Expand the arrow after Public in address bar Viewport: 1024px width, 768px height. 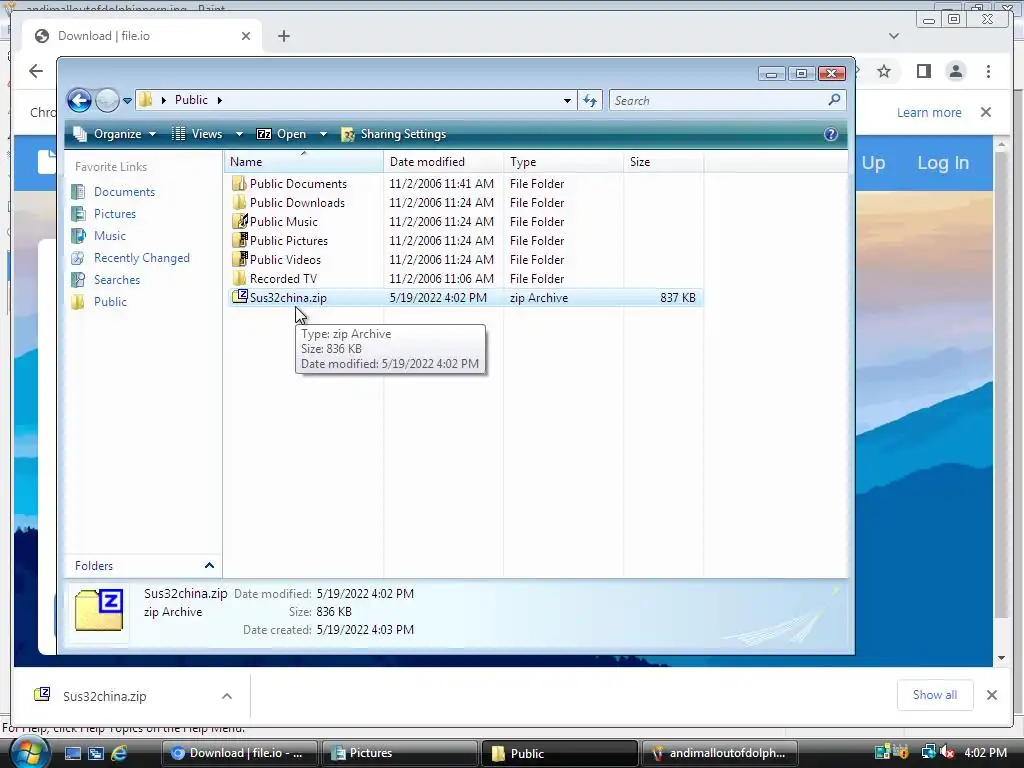point(220,100)
